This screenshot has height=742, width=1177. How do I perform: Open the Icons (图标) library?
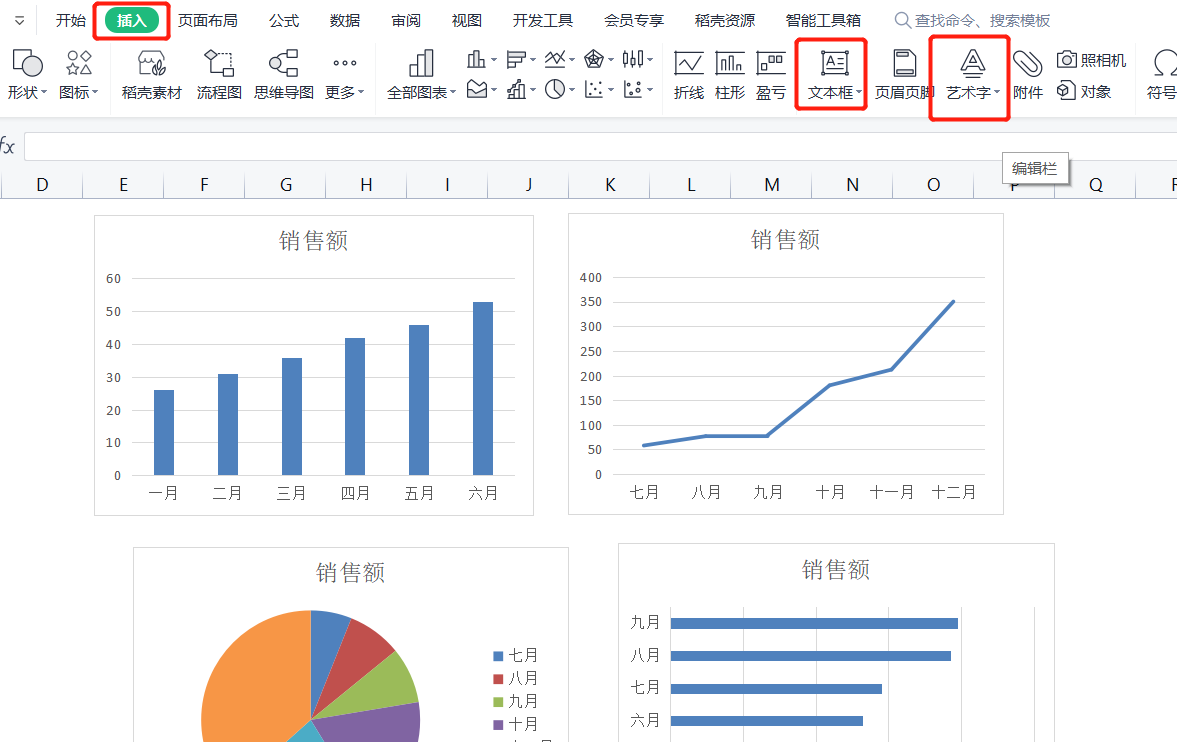click(x=79, y=74)
